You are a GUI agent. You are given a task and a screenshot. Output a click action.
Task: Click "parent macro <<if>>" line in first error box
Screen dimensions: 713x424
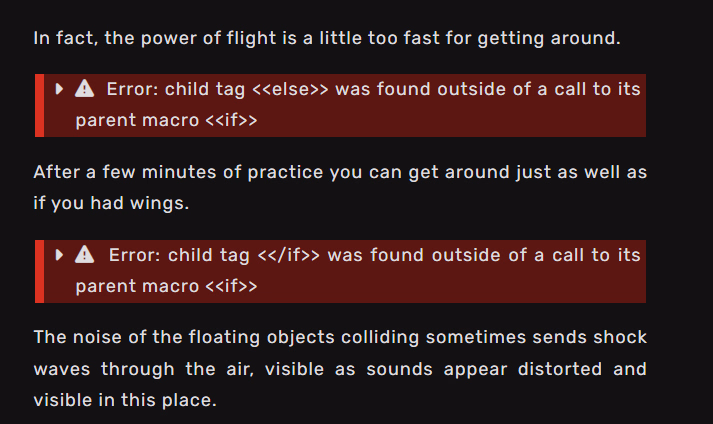pos(166,121)
